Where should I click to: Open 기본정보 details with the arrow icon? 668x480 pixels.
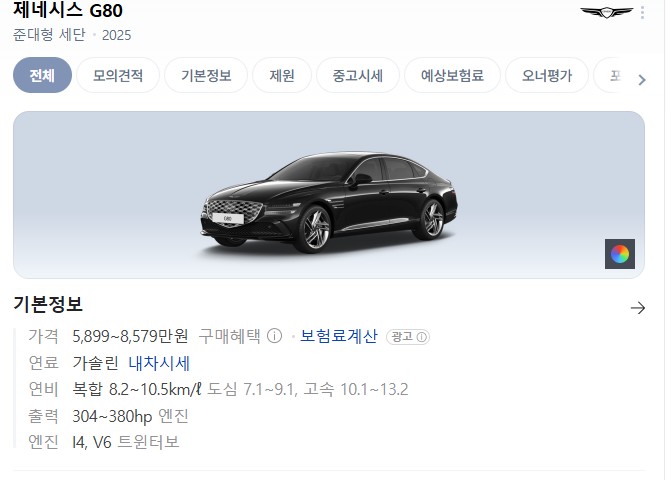[x=637, y=308]
